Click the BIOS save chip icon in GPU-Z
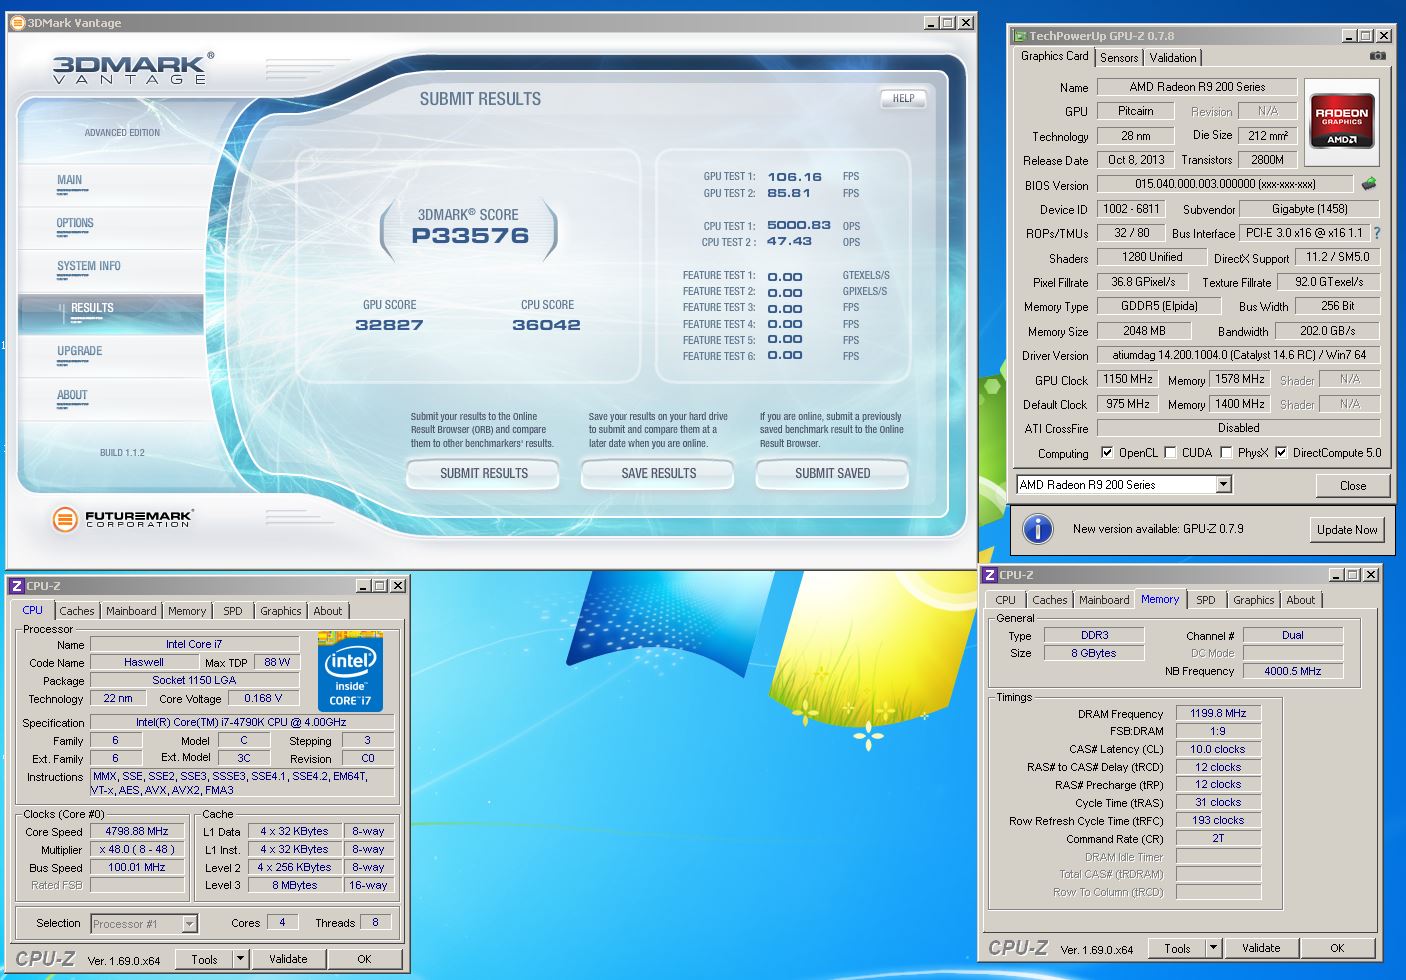Image resolution: width=1406 pixels, height=980 pixels. (1369, 184)
